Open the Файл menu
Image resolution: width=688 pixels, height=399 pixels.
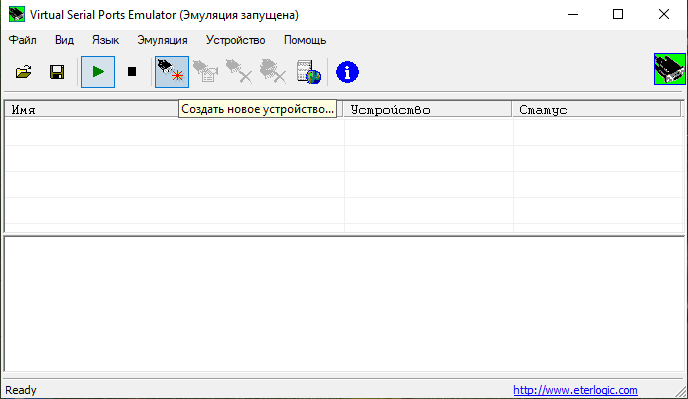(23, 40)
